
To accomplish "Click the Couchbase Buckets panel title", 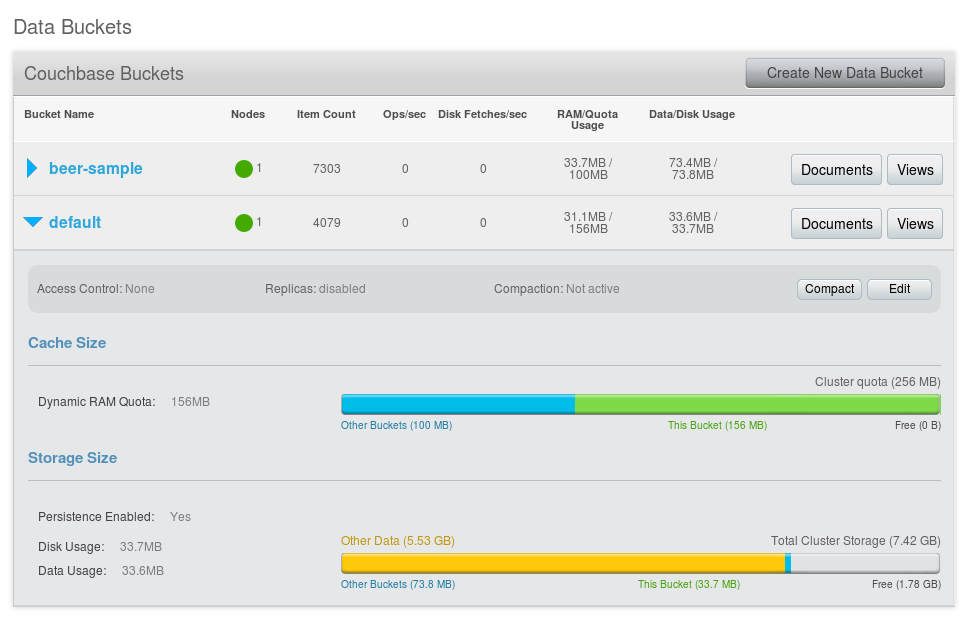I will point(104,74).
